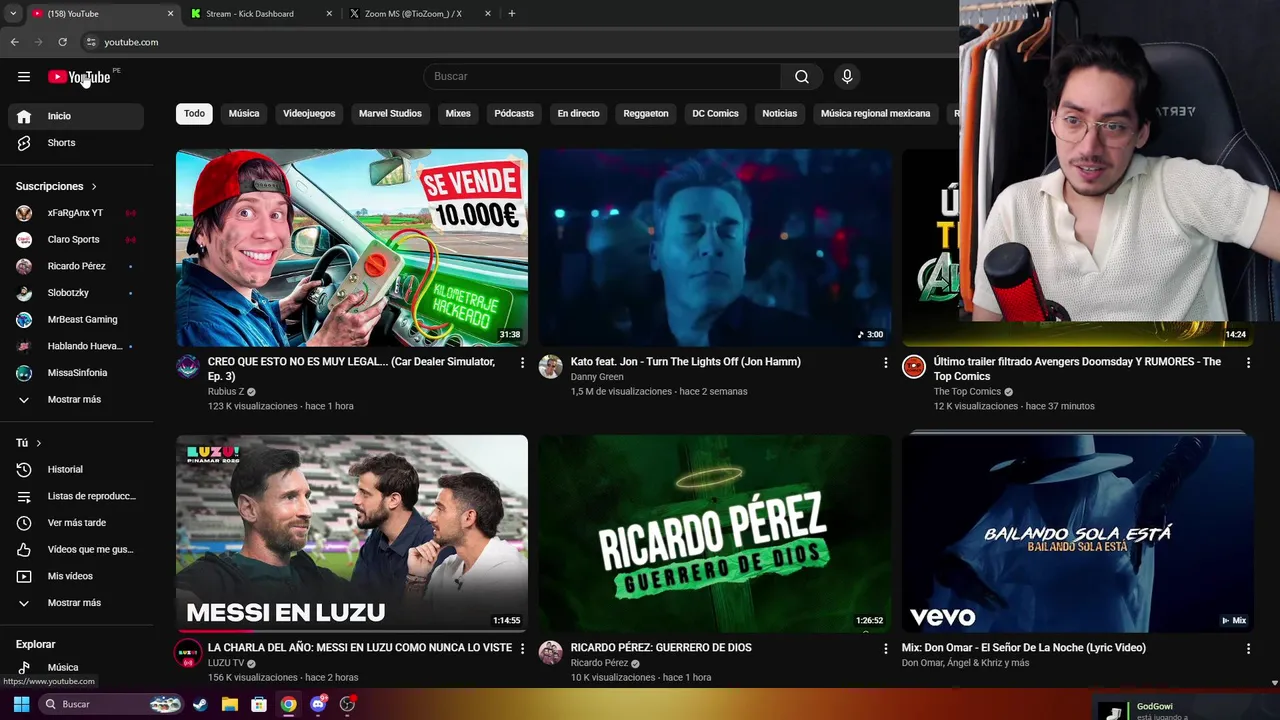The height and width of the screenshot is (720, 1280).
Task: Open Windows Start menu
Action: [21, 704]
